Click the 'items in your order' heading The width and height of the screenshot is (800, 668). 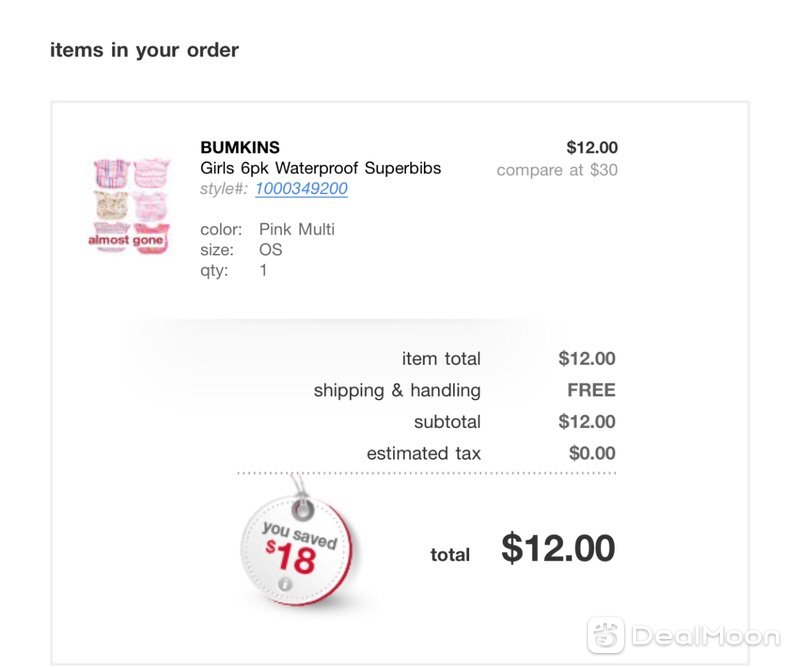[x=144, y=50]
